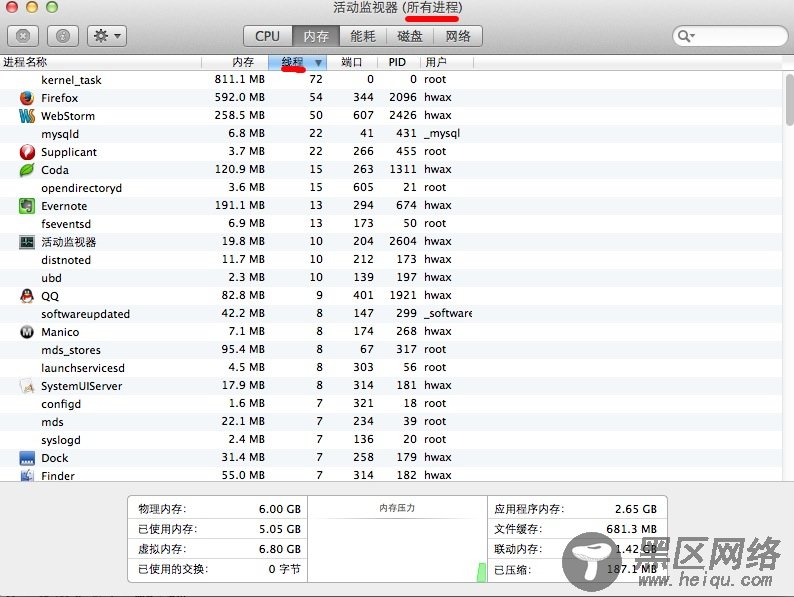Click the Finder process icon
The height and width of the screenshot is (597, 794).
[27, 475]
